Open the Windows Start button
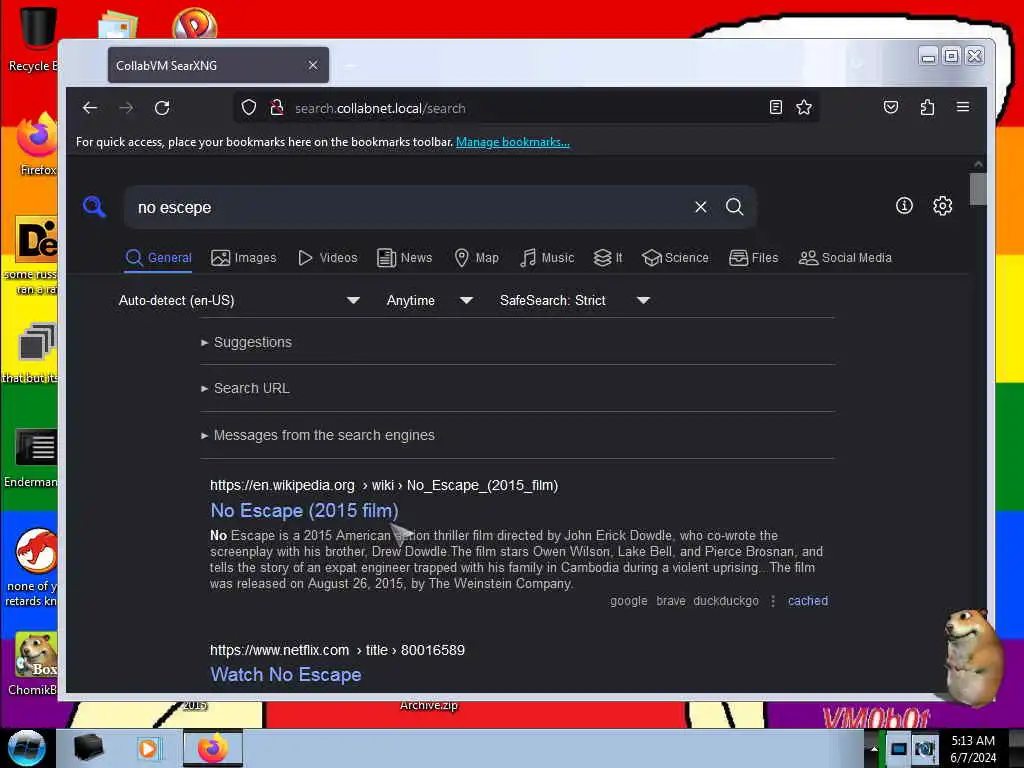 [26, 748]
